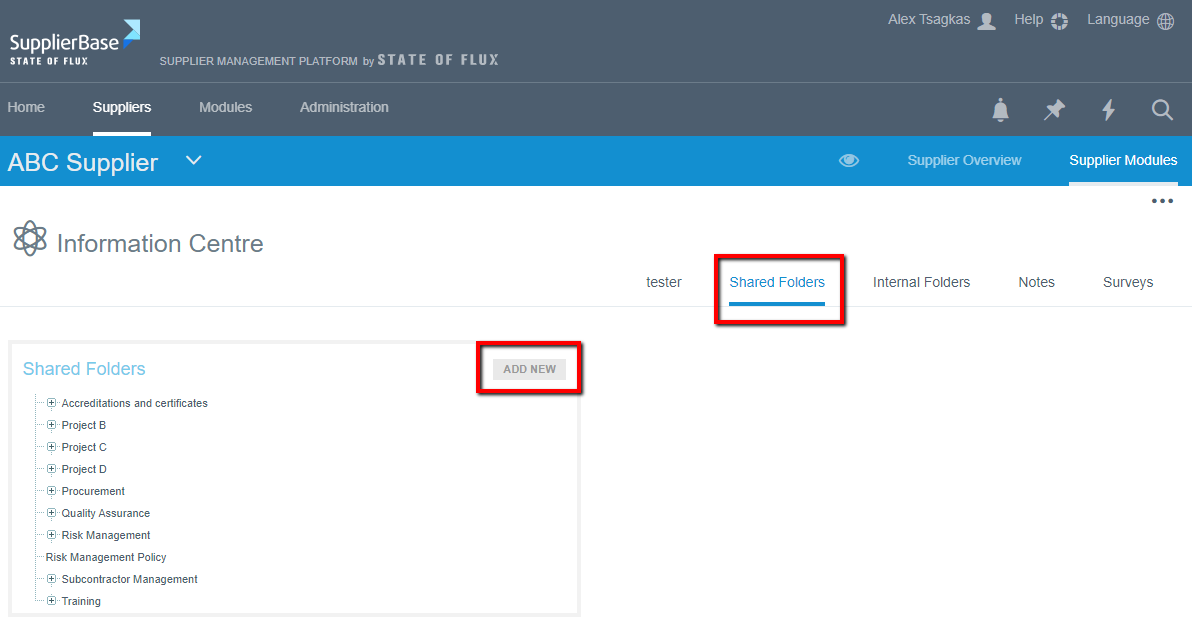Open the notifications bell icon

click(x=1000, y=110)
